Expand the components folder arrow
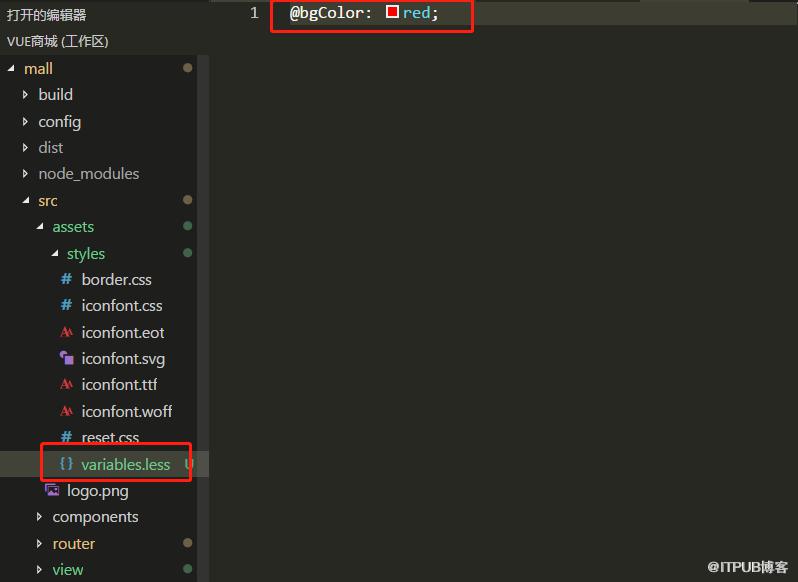Image resolution: width=798 pixels, height=582 pixels. (40, 517)
